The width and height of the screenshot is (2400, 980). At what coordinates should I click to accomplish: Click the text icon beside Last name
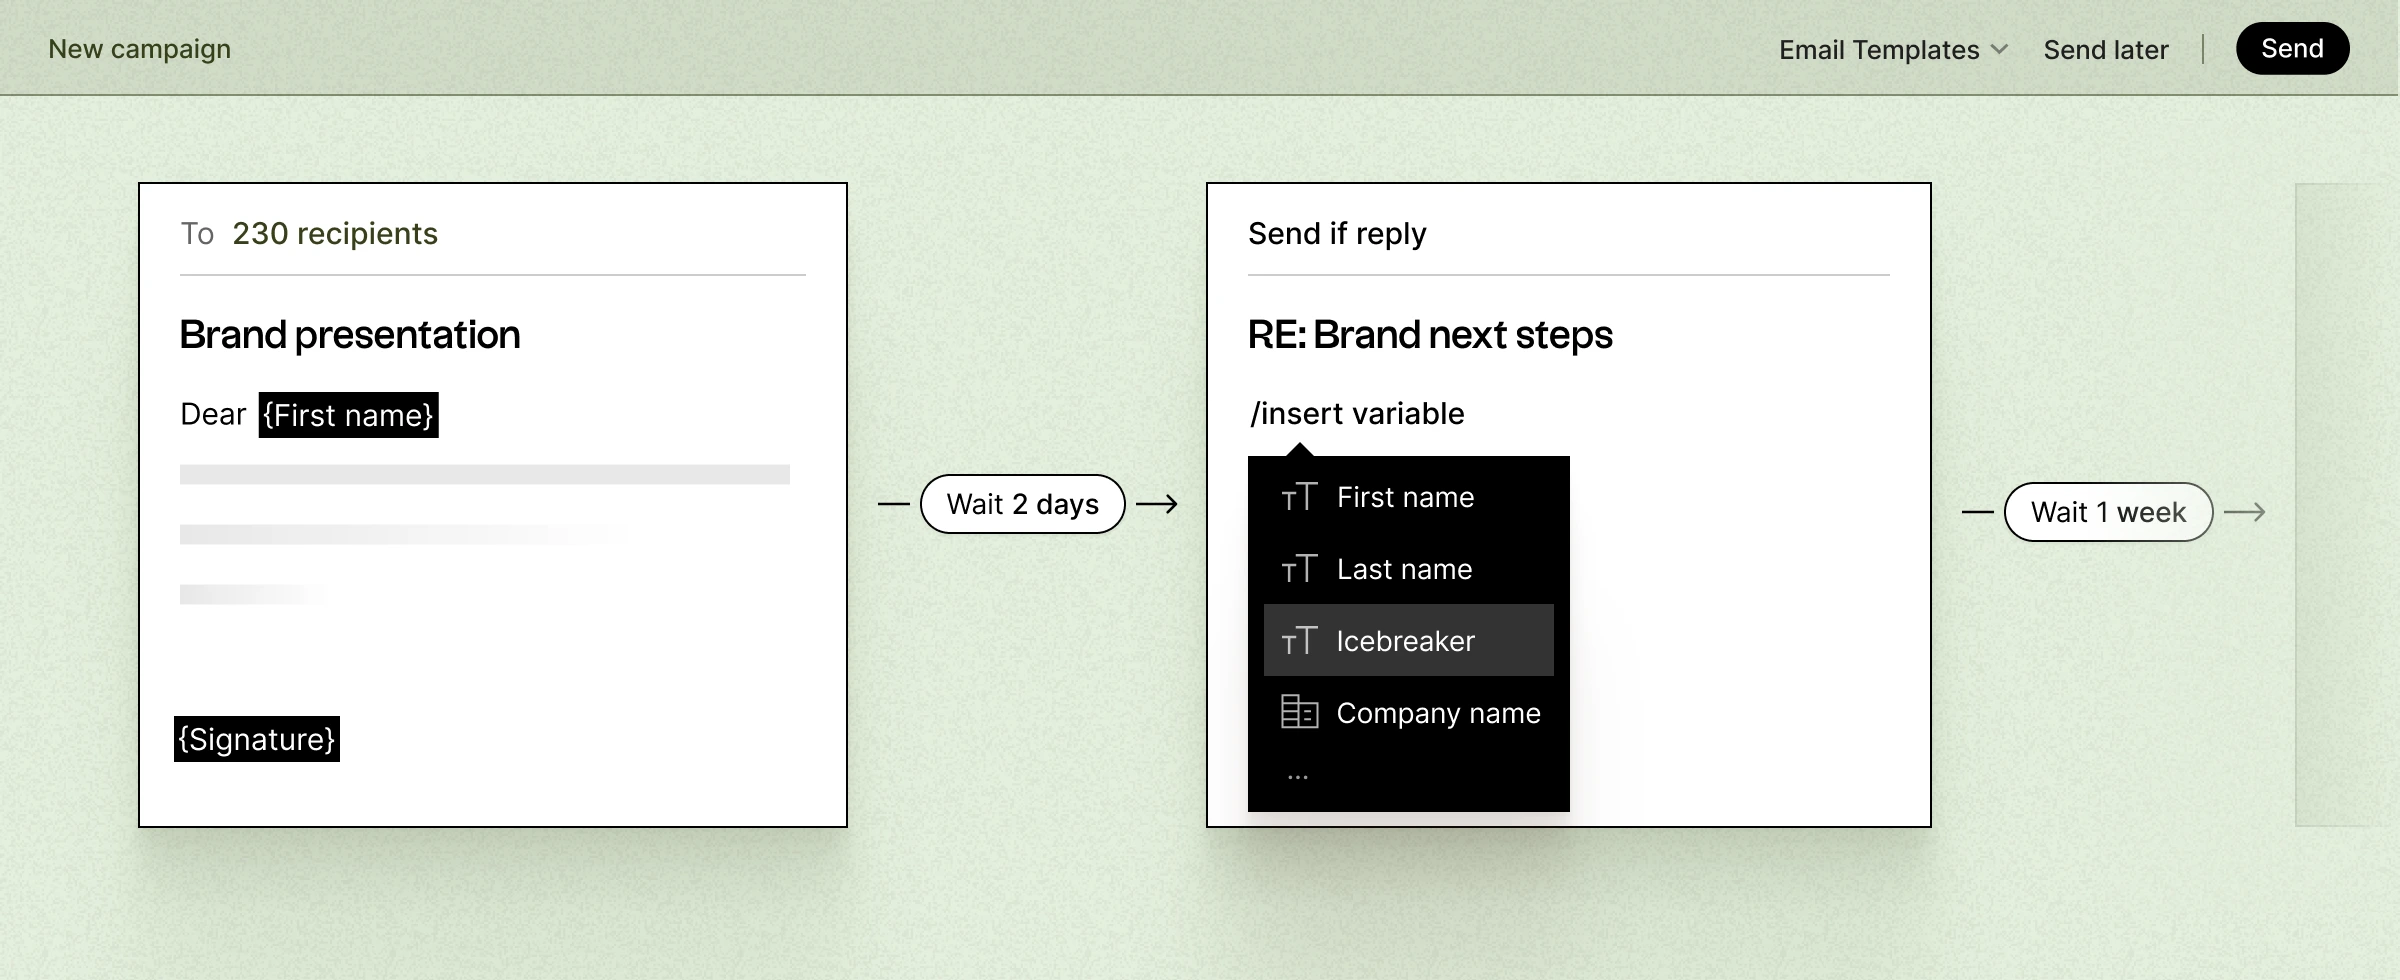click(1299, 569)
